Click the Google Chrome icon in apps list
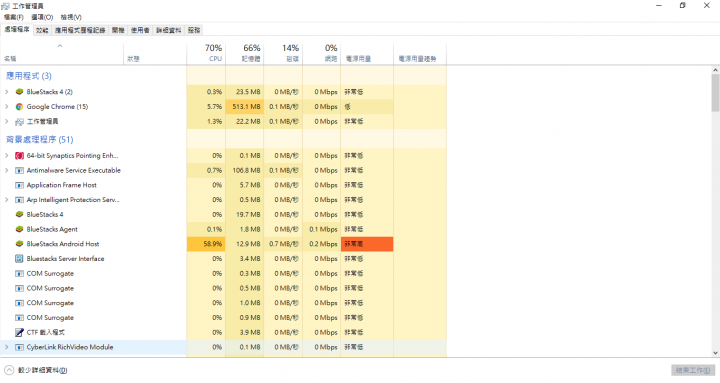The image size is (720, 383). point(19,107)
